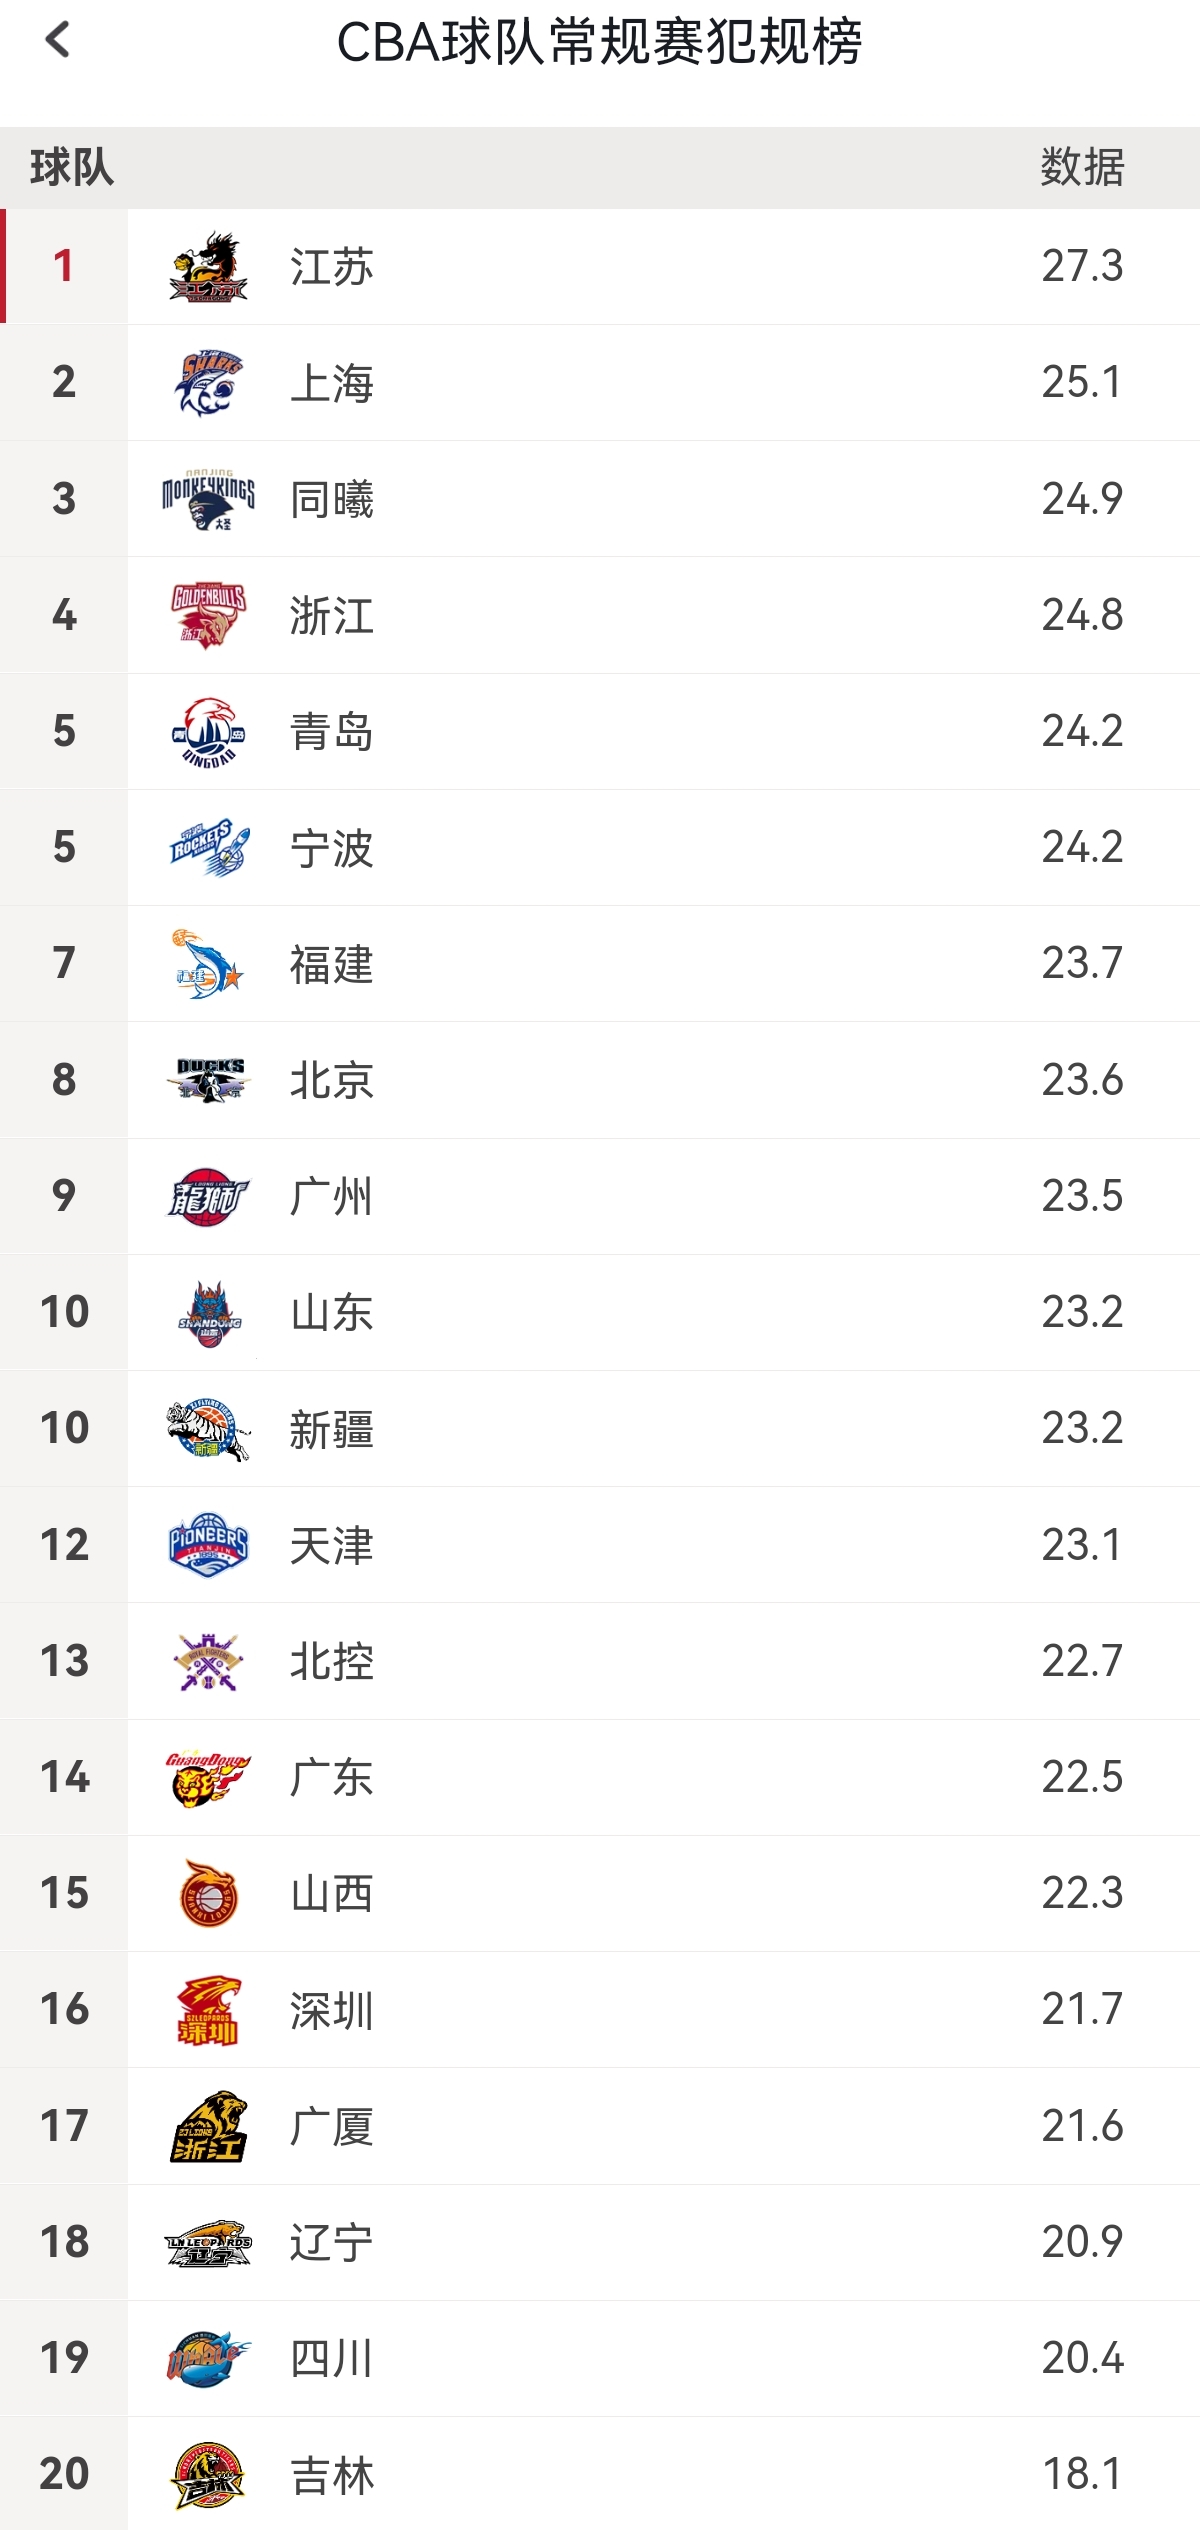1200x2530 pixels.
Task: Tap the 球队 column header
Action: 72,167
